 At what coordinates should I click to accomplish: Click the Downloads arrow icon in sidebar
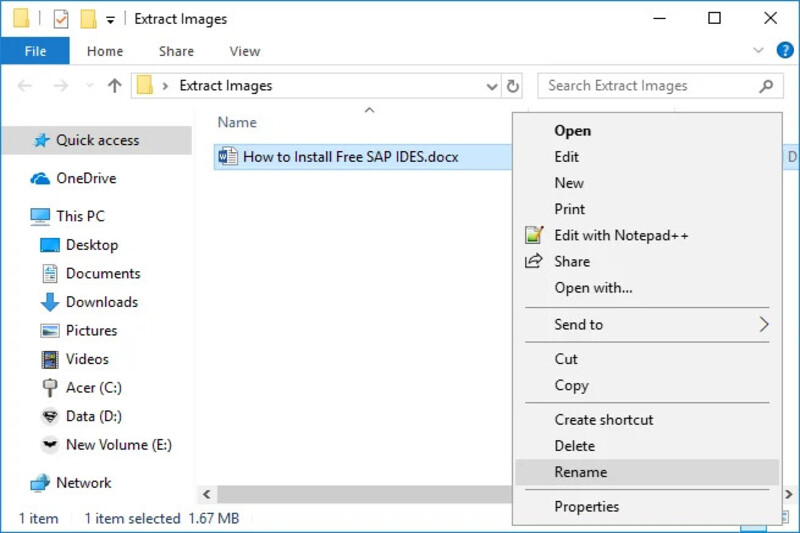point(49,302)
